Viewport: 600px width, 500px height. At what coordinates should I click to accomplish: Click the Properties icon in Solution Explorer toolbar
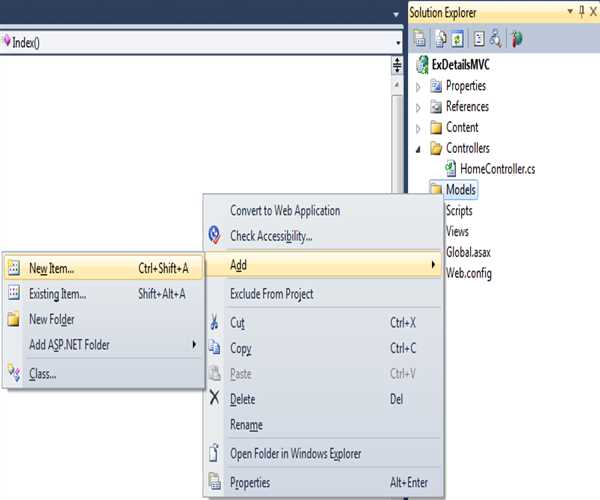pyautogui.click(x=420, y=39)
